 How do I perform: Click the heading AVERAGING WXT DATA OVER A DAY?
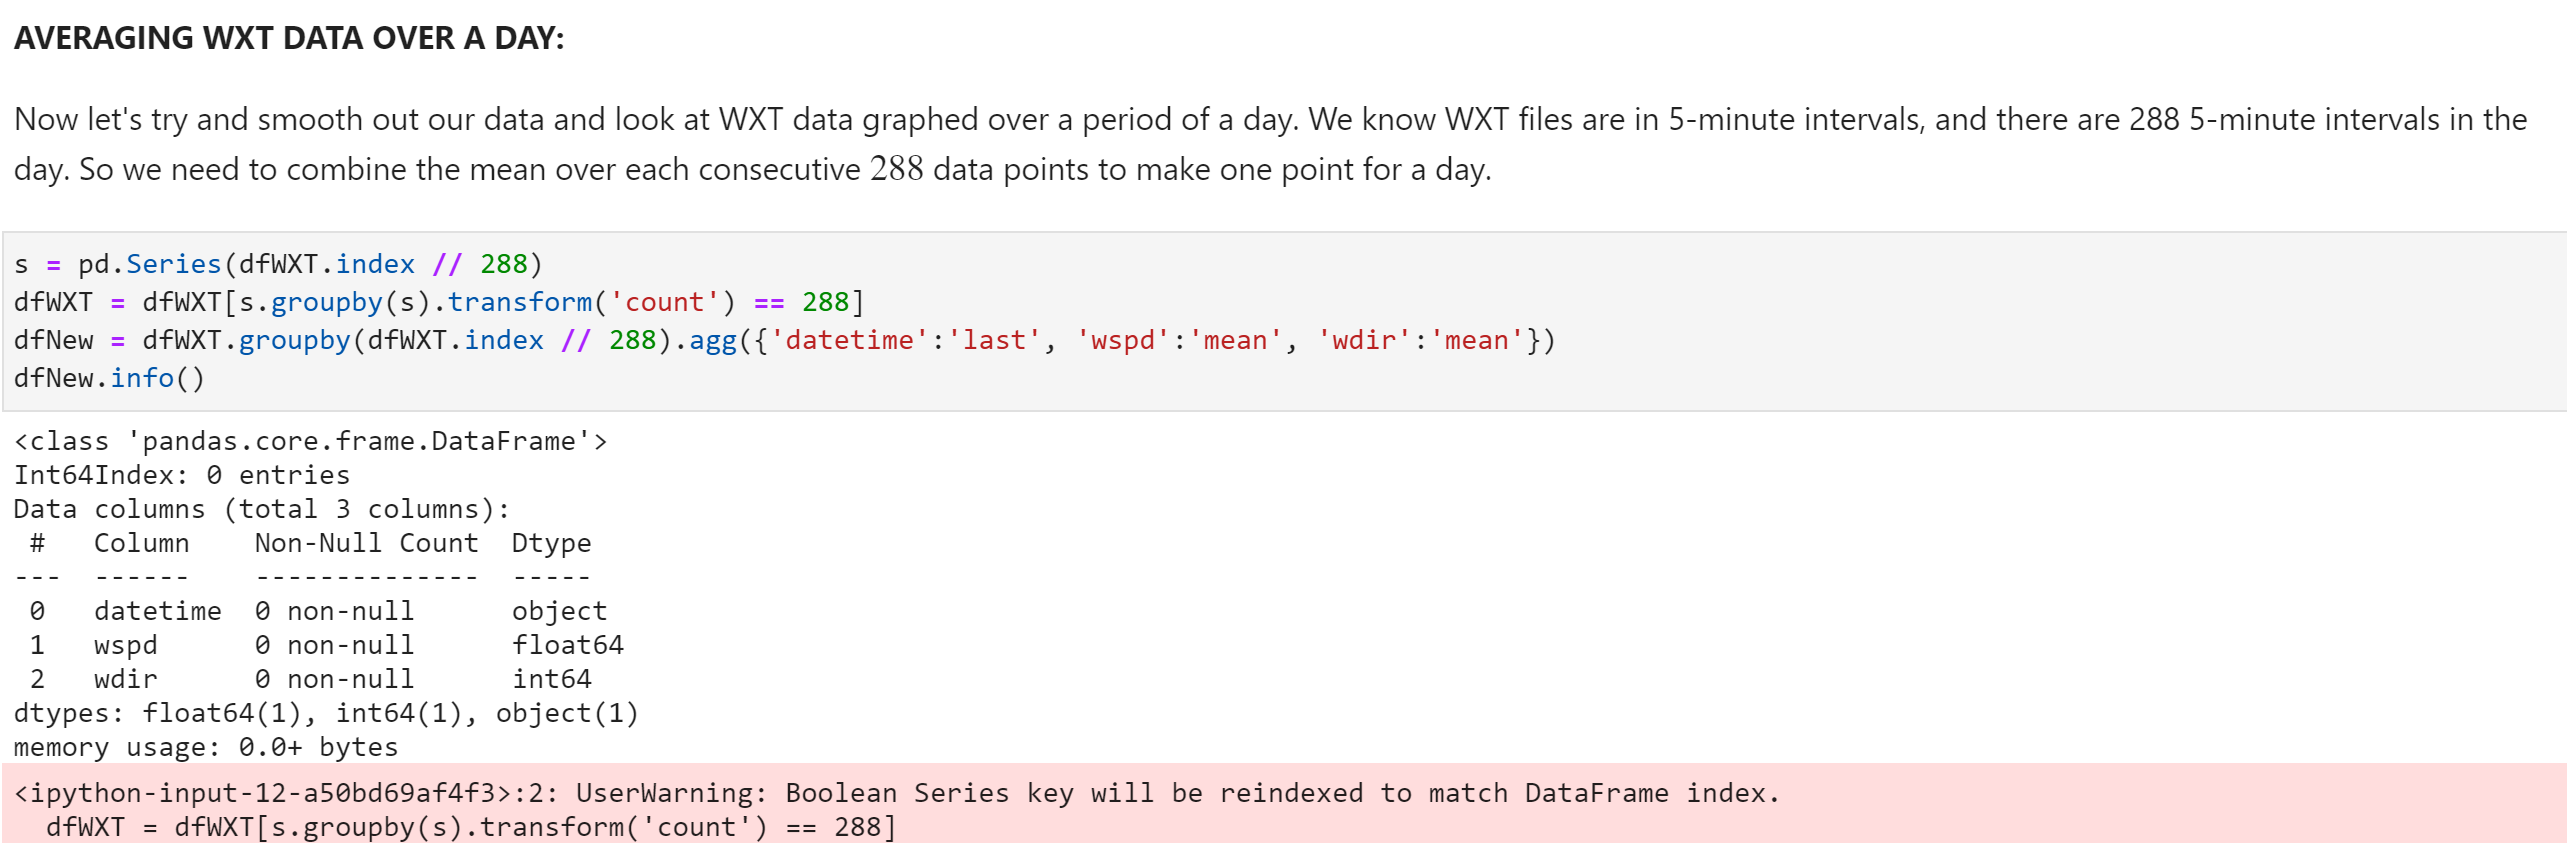pyautogui.click(x=289, y=38)
